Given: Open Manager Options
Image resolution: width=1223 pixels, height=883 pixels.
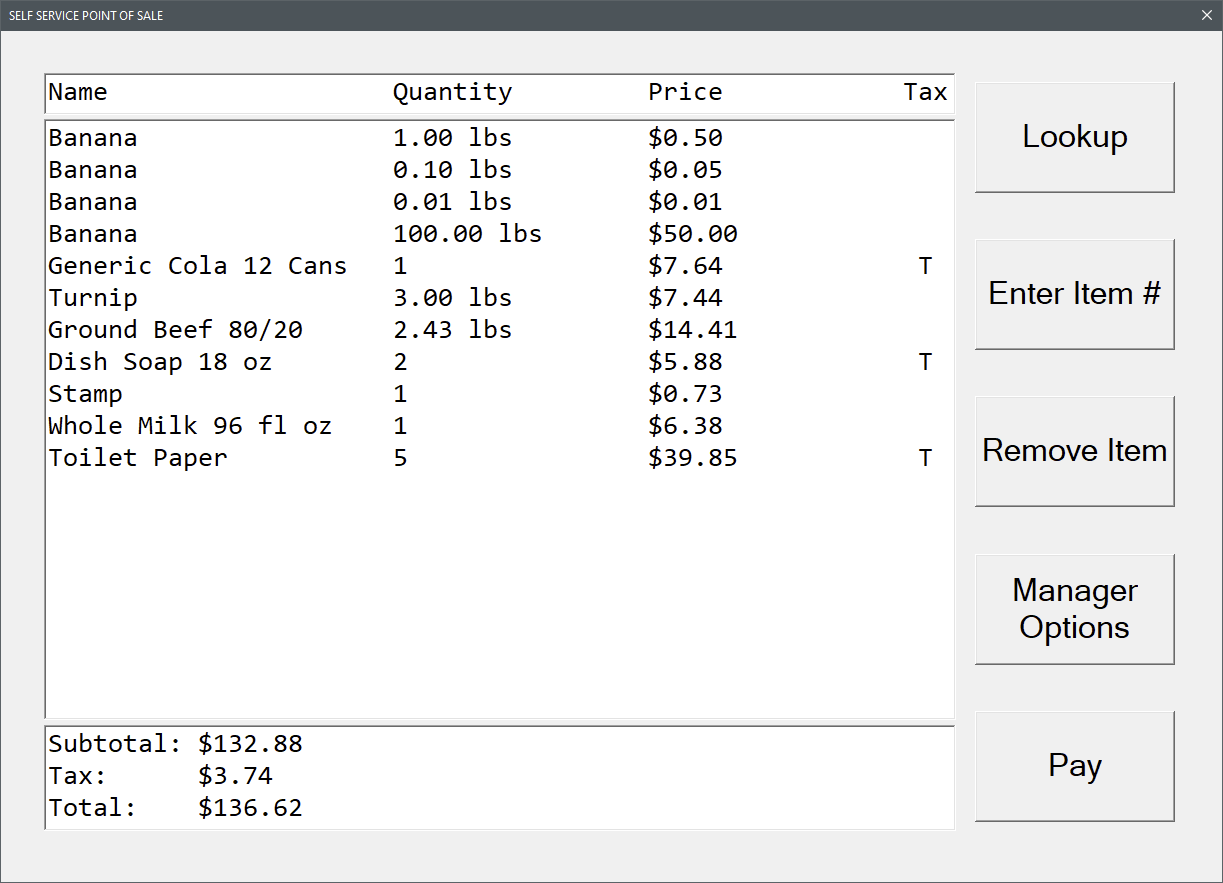Looking at the screenshot, I should pos(1074,609).
